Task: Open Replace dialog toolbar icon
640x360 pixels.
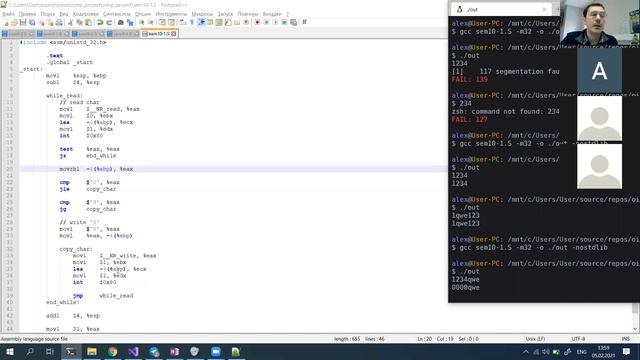Action: [130, 22]
